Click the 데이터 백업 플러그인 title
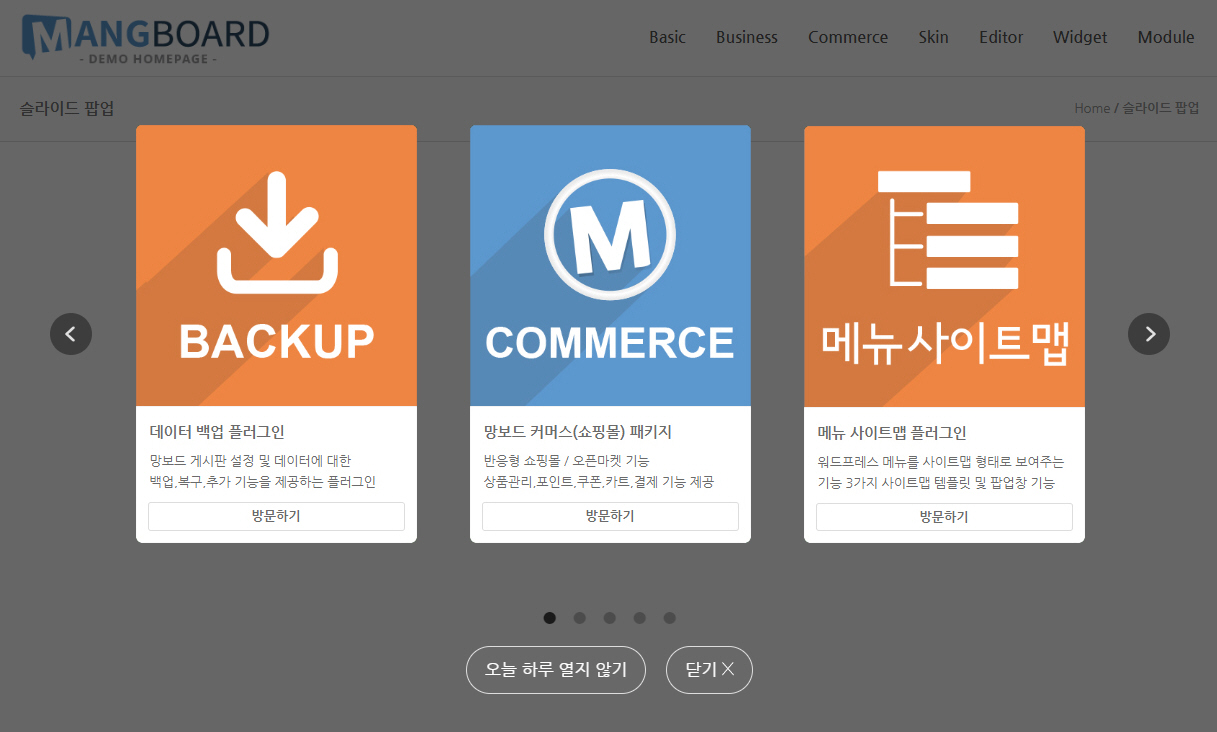 (217, 432)
